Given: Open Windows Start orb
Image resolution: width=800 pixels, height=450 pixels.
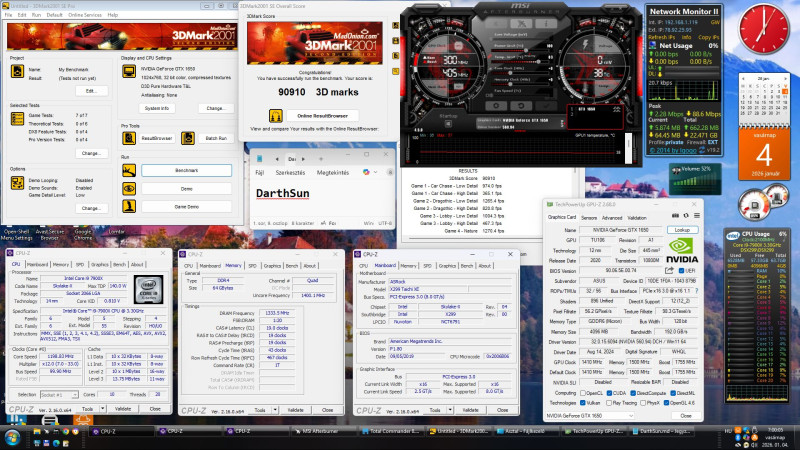Looking at the screenshot, I should click(12, 438).
